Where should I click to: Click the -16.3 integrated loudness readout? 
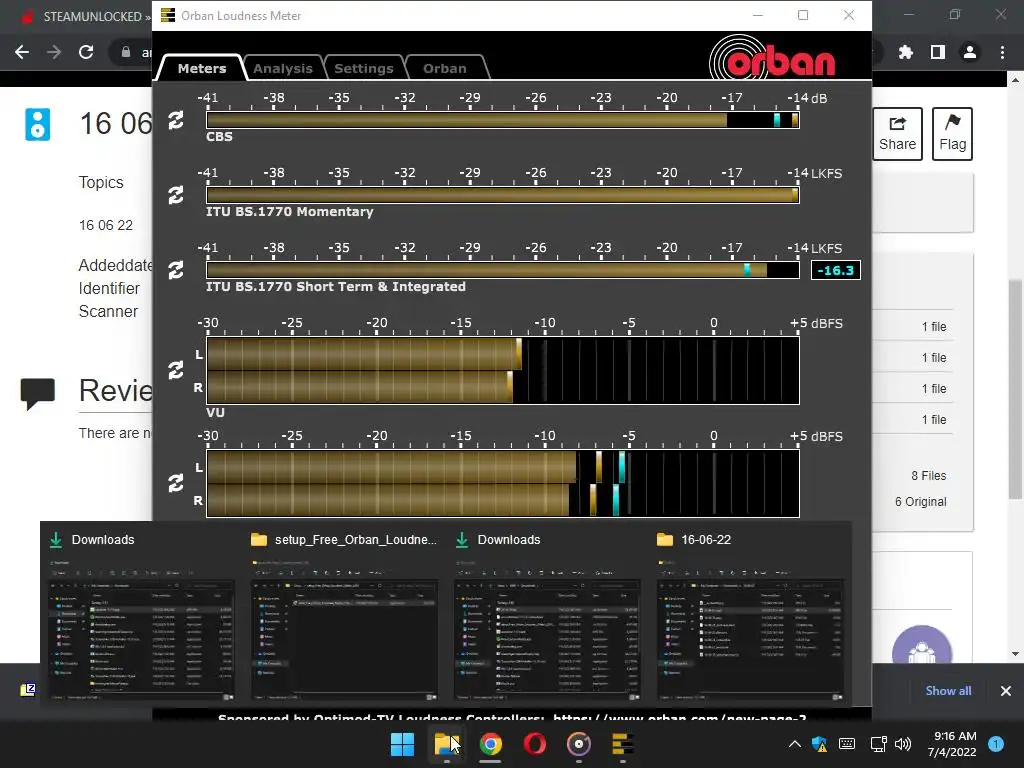pos(835,270)
